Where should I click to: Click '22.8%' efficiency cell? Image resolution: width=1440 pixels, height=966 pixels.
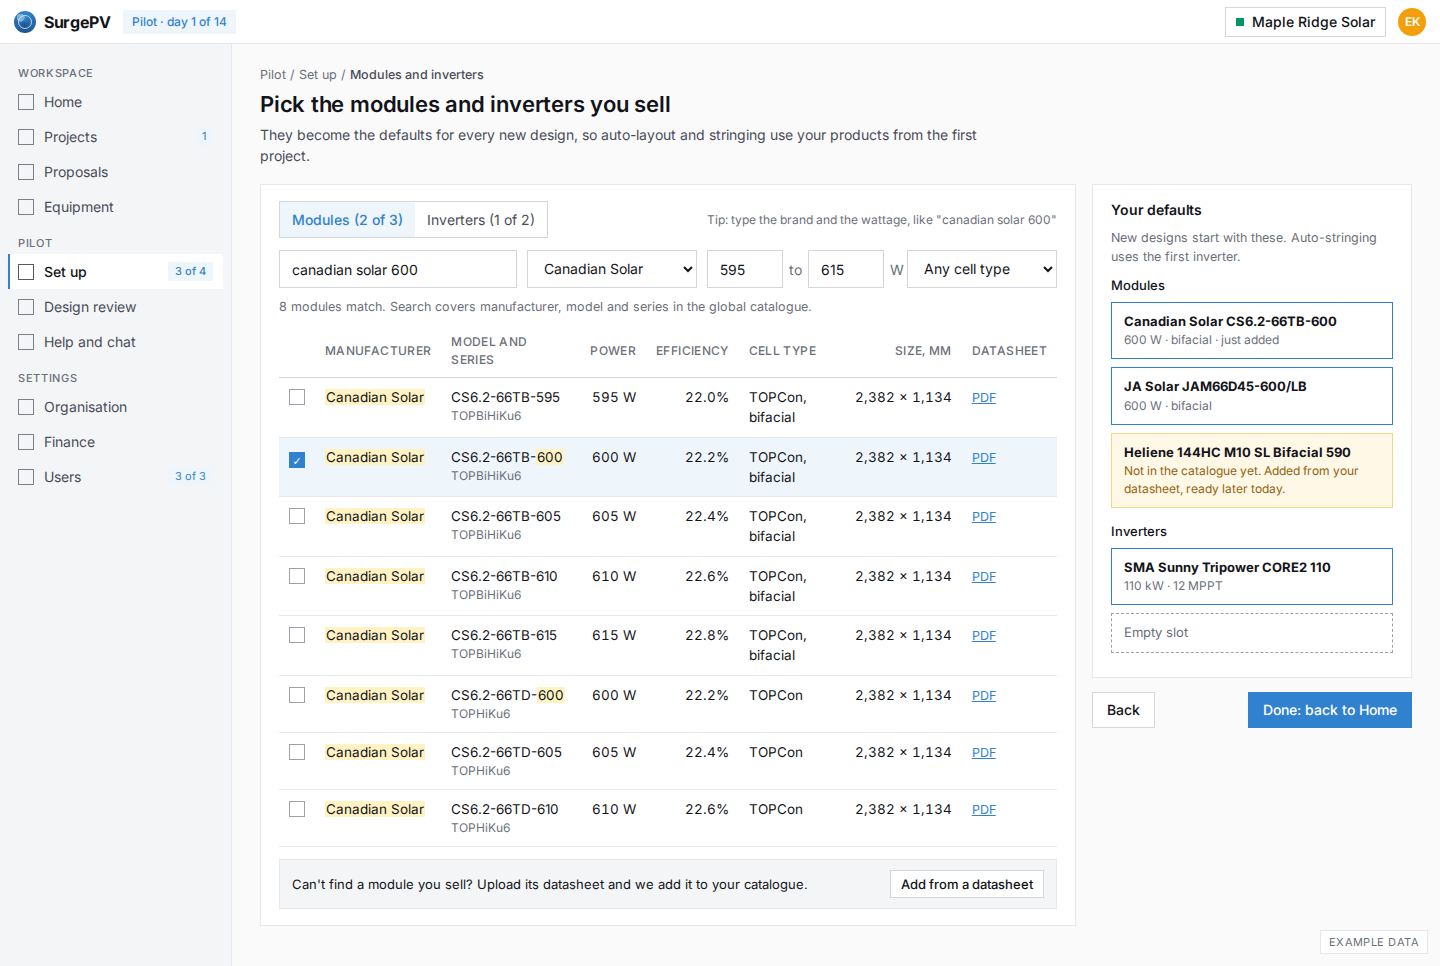(707, 635)
